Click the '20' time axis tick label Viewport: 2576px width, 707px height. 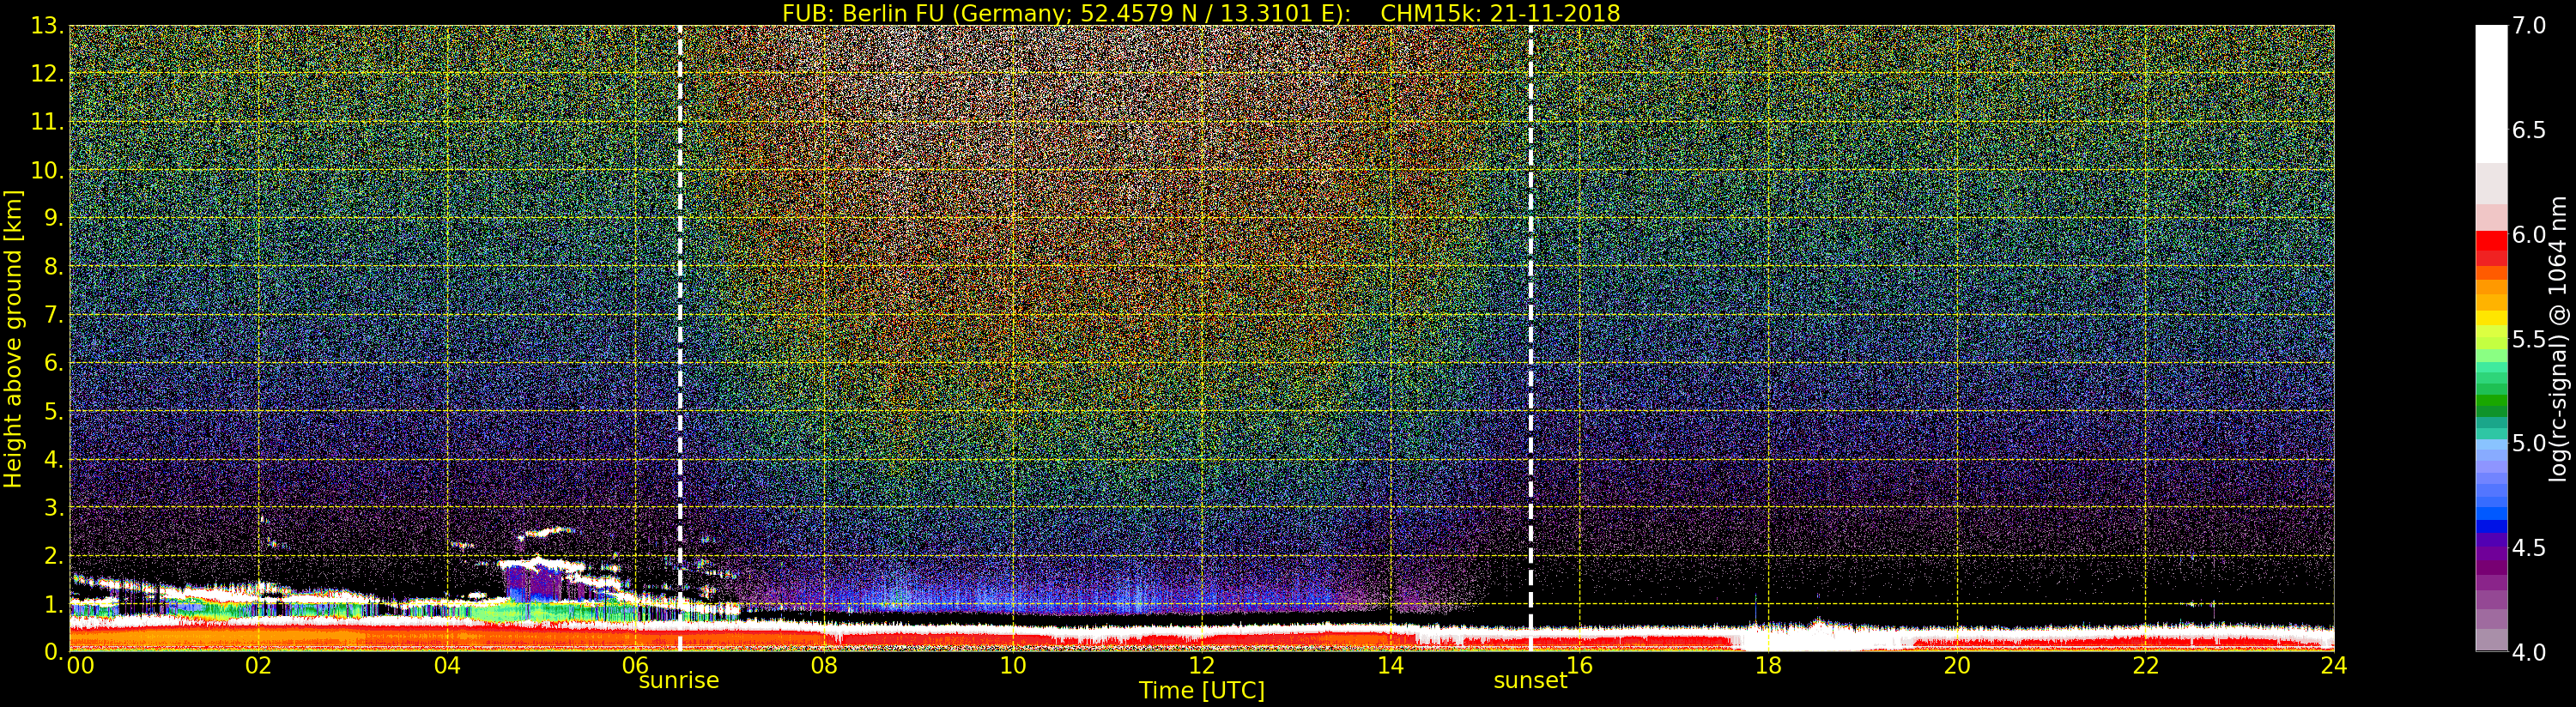tap(1956, 666)
